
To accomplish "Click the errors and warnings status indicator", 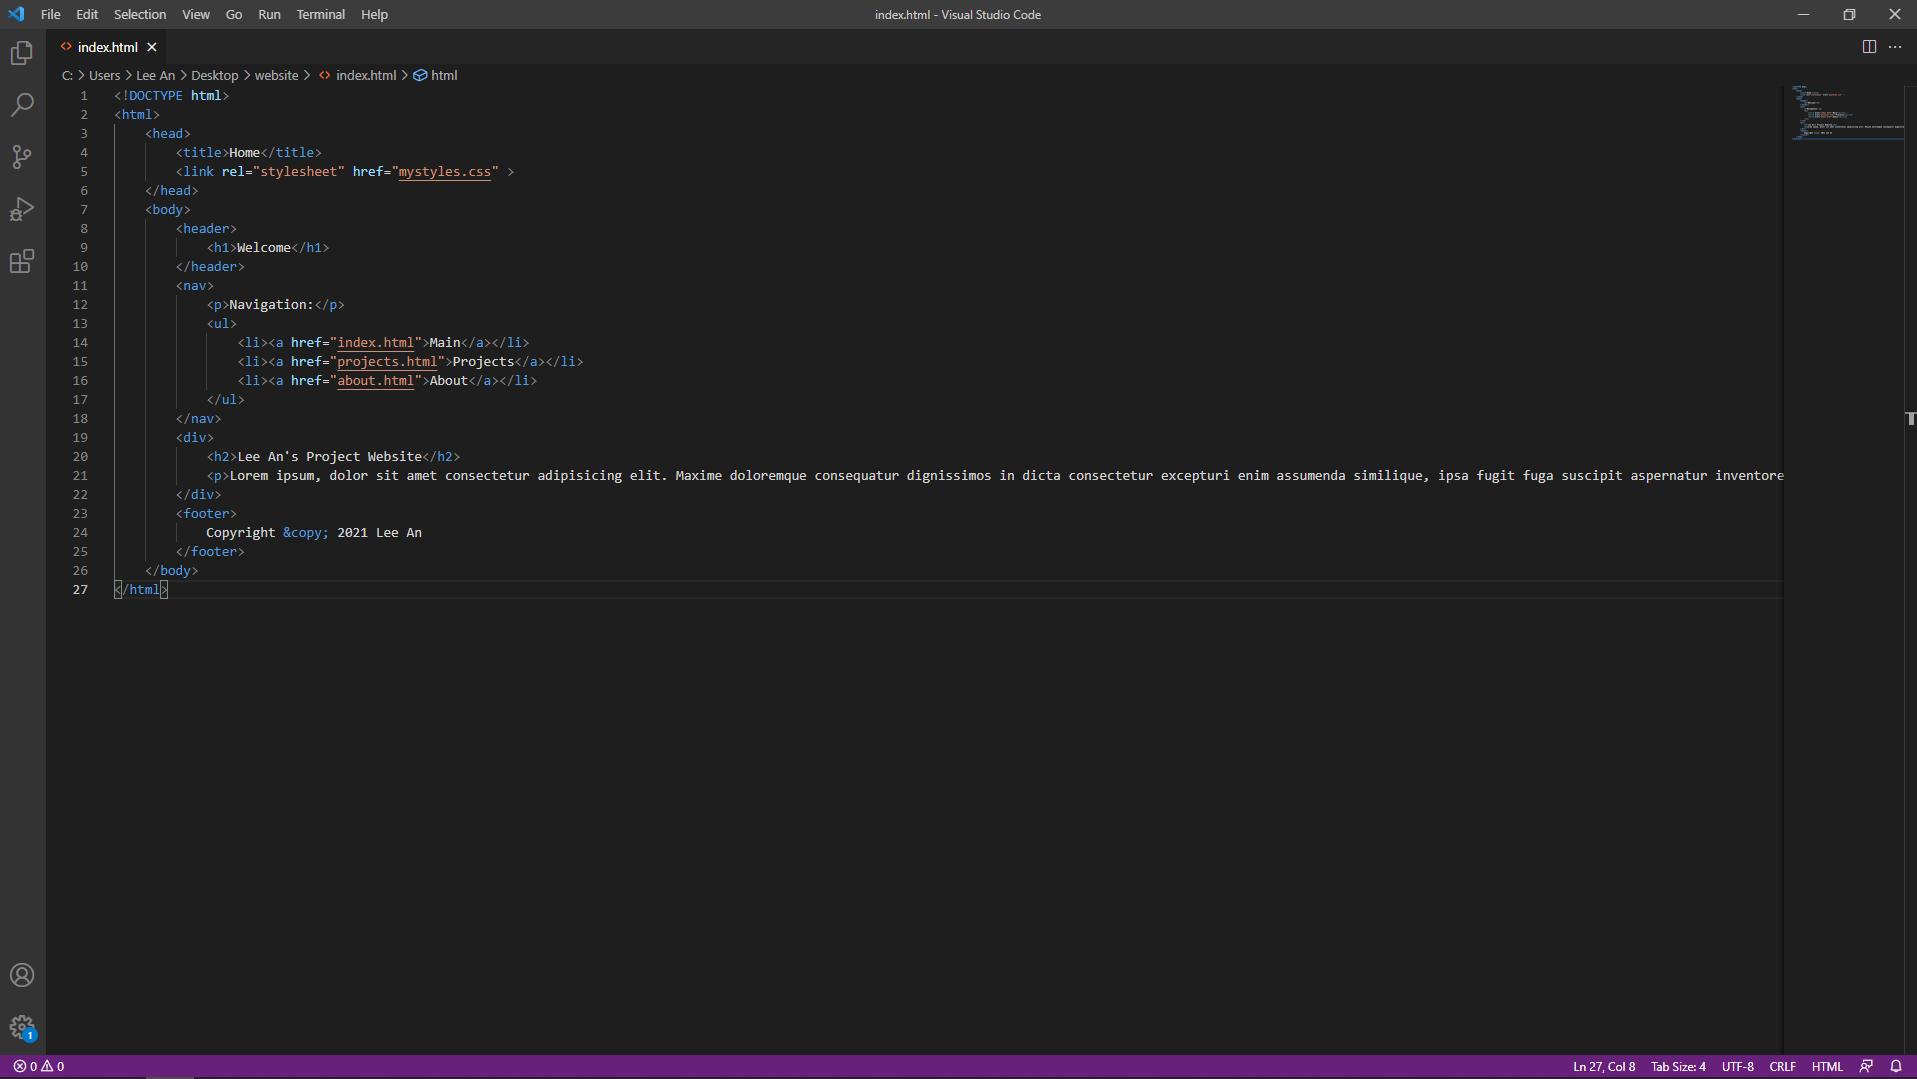I will 39,1066.
